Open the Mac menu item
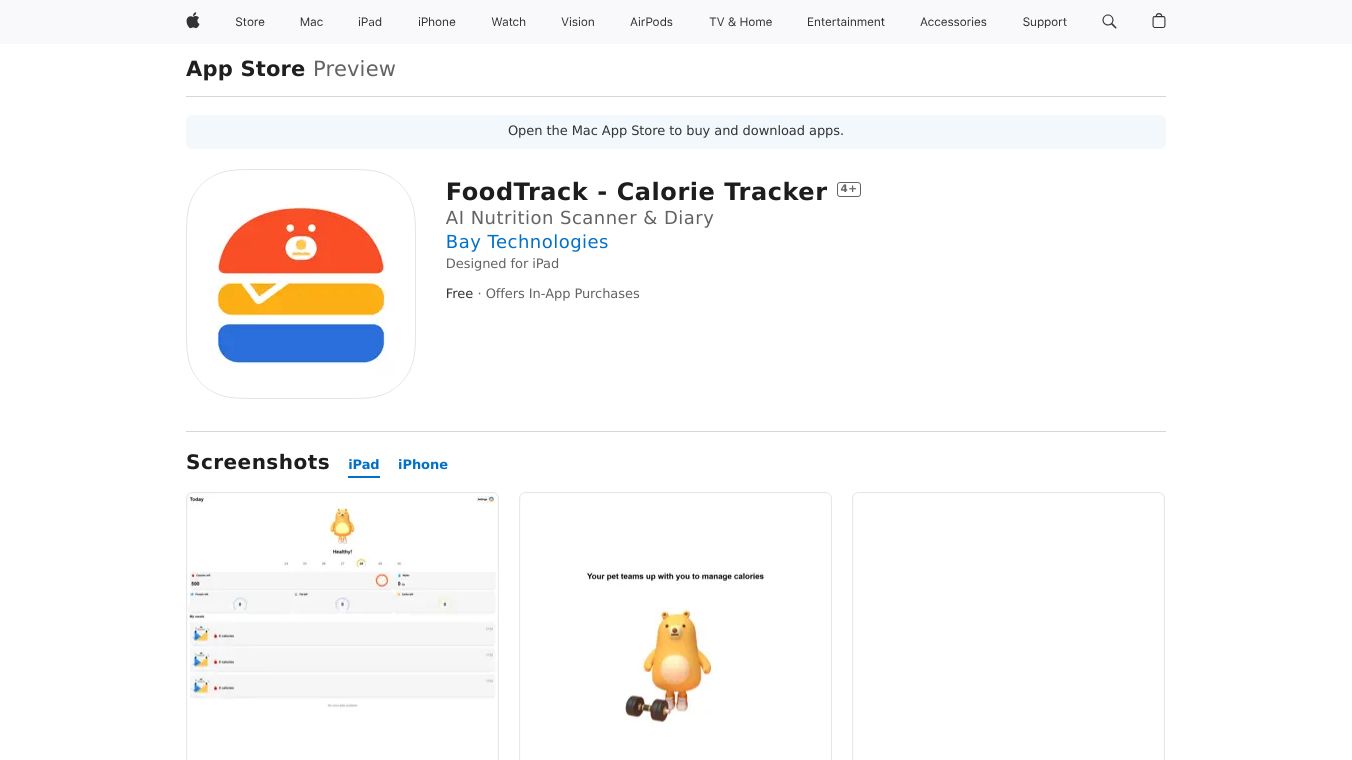Image resolution: width=1352 pixels, height=760 pixels. click(x=312, y=22)
